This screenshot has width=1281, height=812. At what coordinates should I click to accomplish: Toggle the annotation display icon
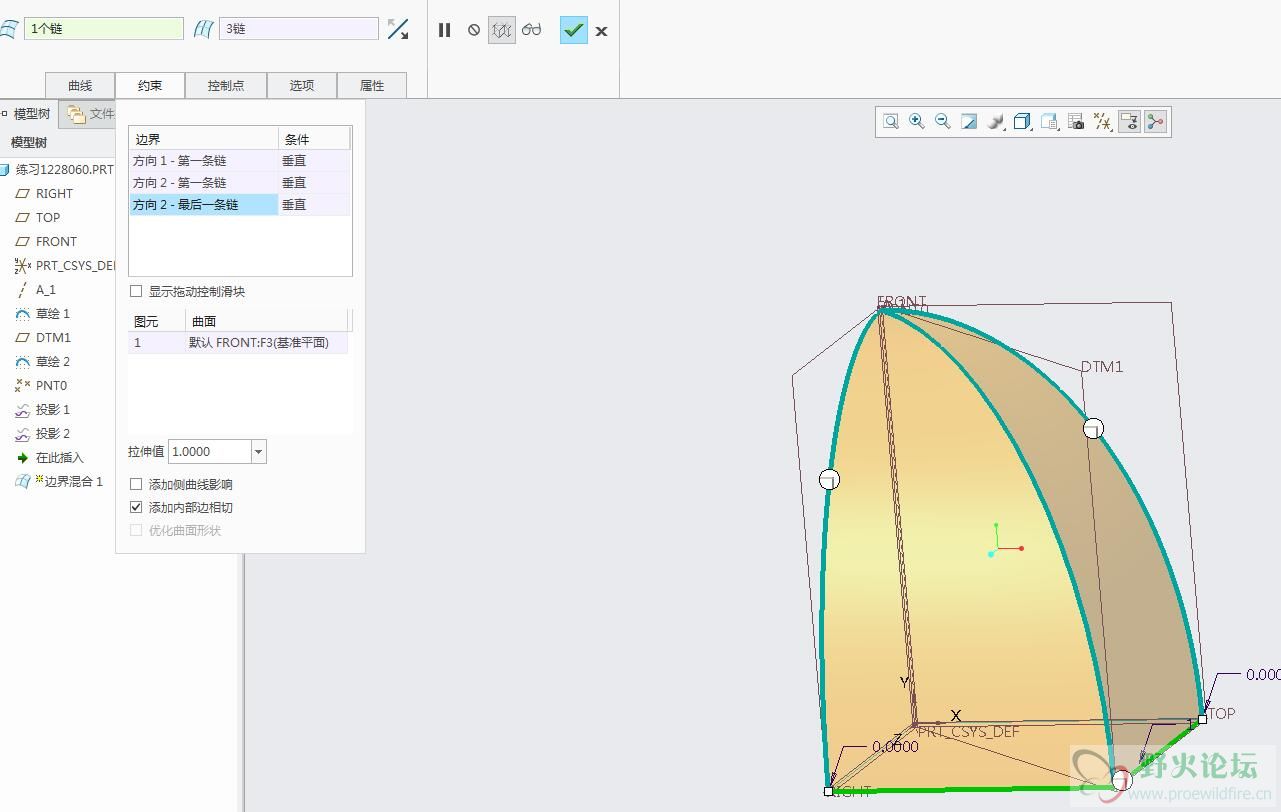[x=1129, y=122]
